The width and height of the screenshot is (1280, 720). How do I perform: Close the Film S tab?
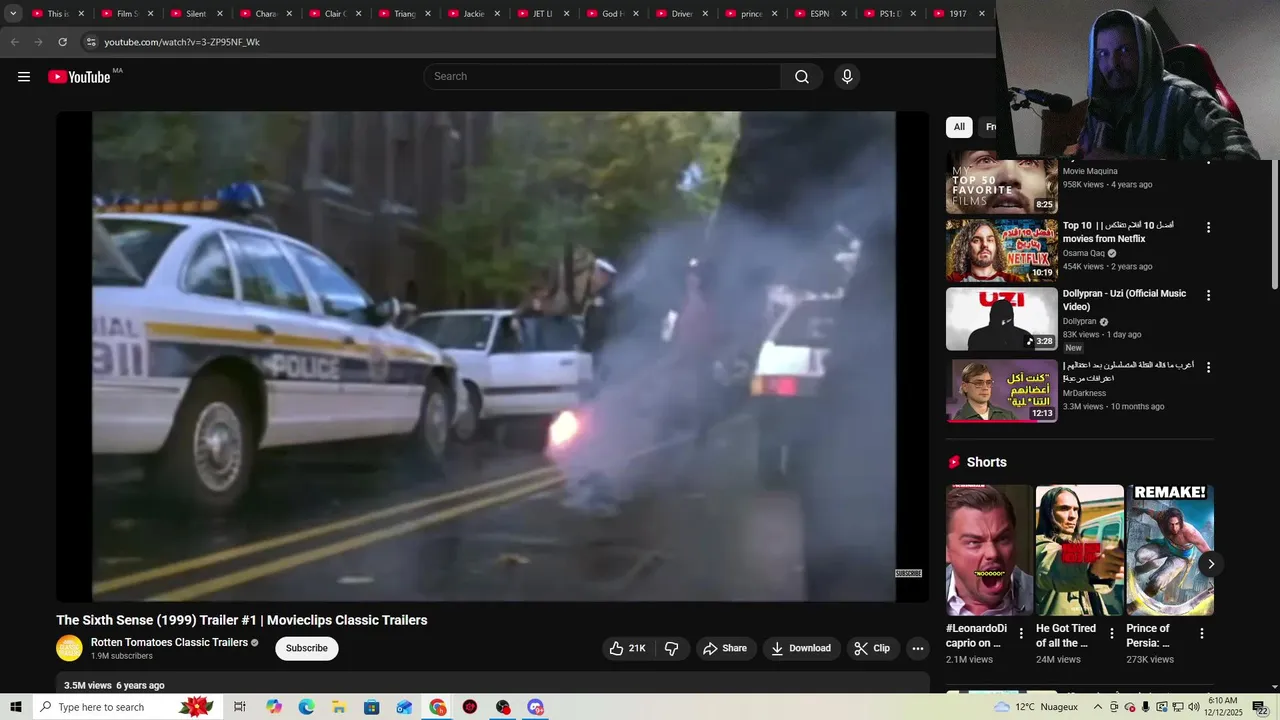tap(151, 14)
